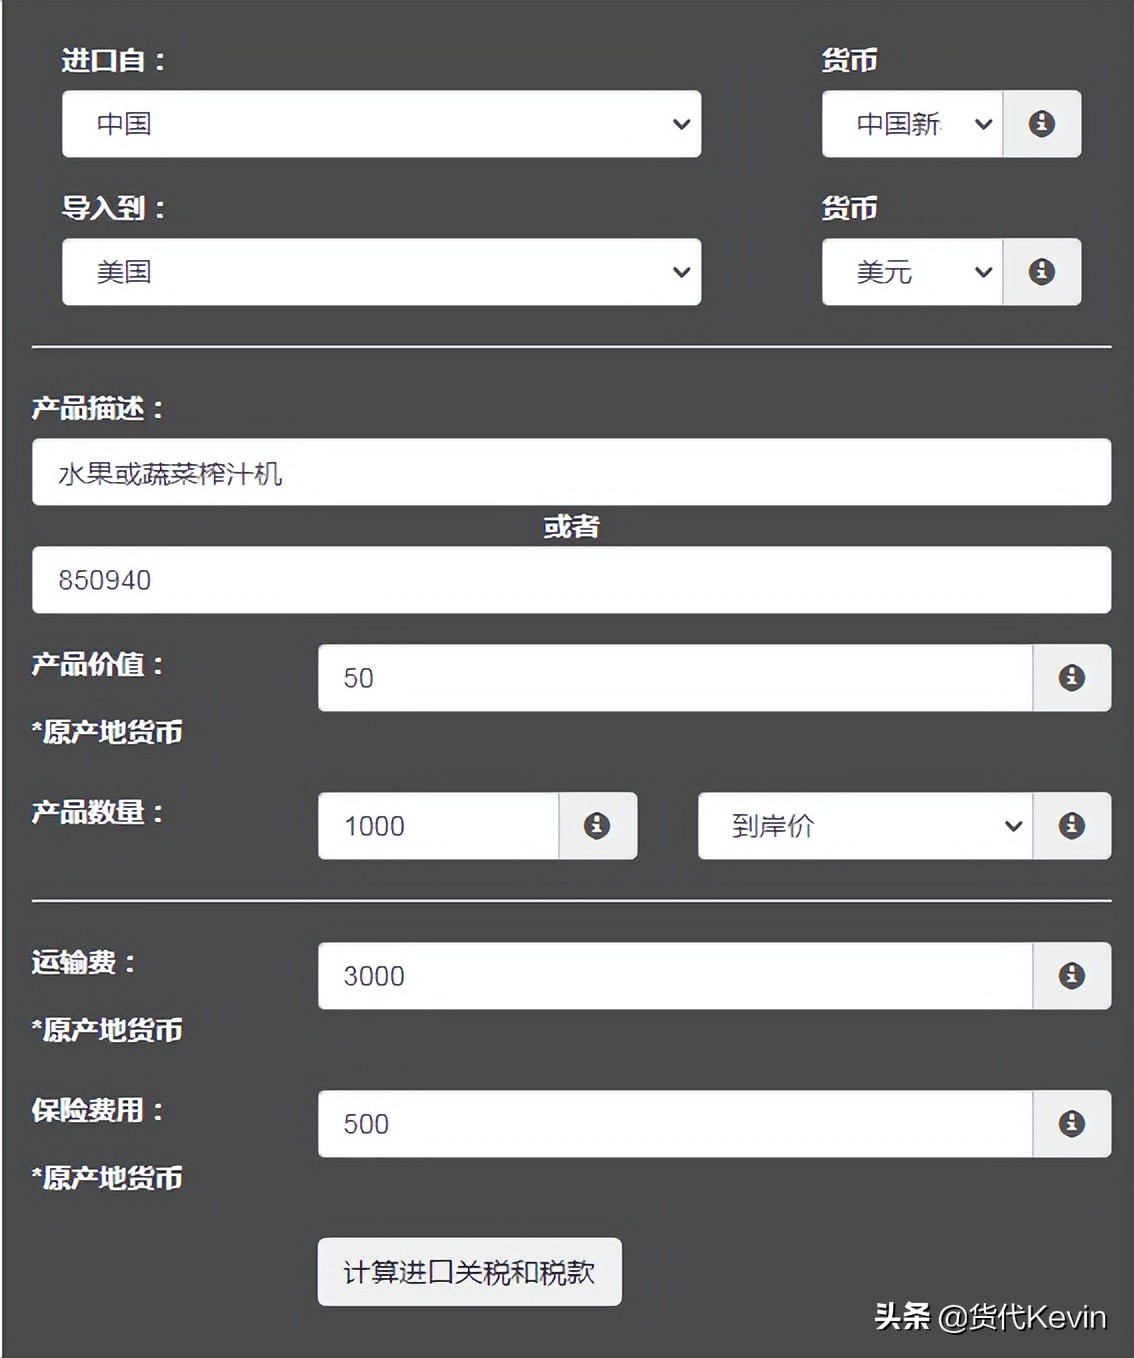Click the info icon beside the 美元 currency dropdown
1134x1358 pixels.
coord(1043,272)
